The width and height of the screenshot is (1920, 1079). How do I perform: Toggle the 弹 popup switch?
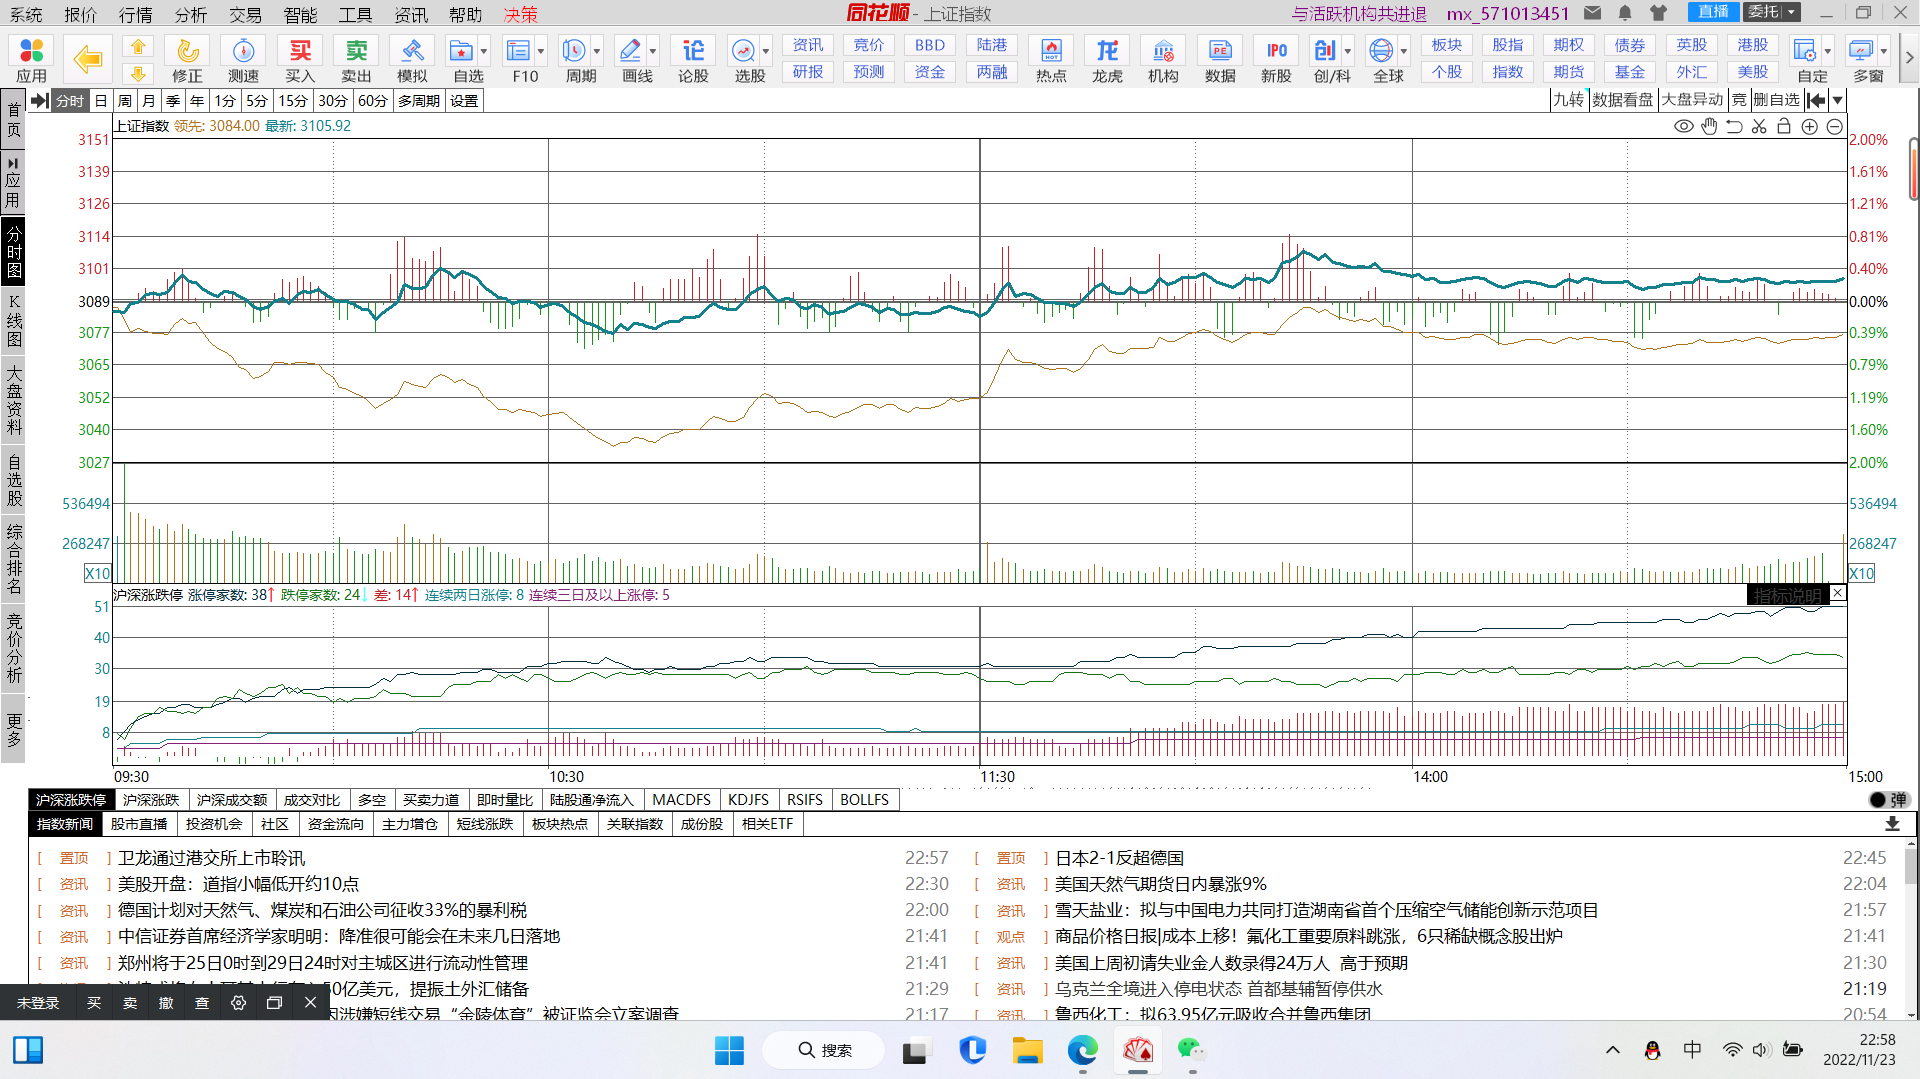(x=1889, y=800)
